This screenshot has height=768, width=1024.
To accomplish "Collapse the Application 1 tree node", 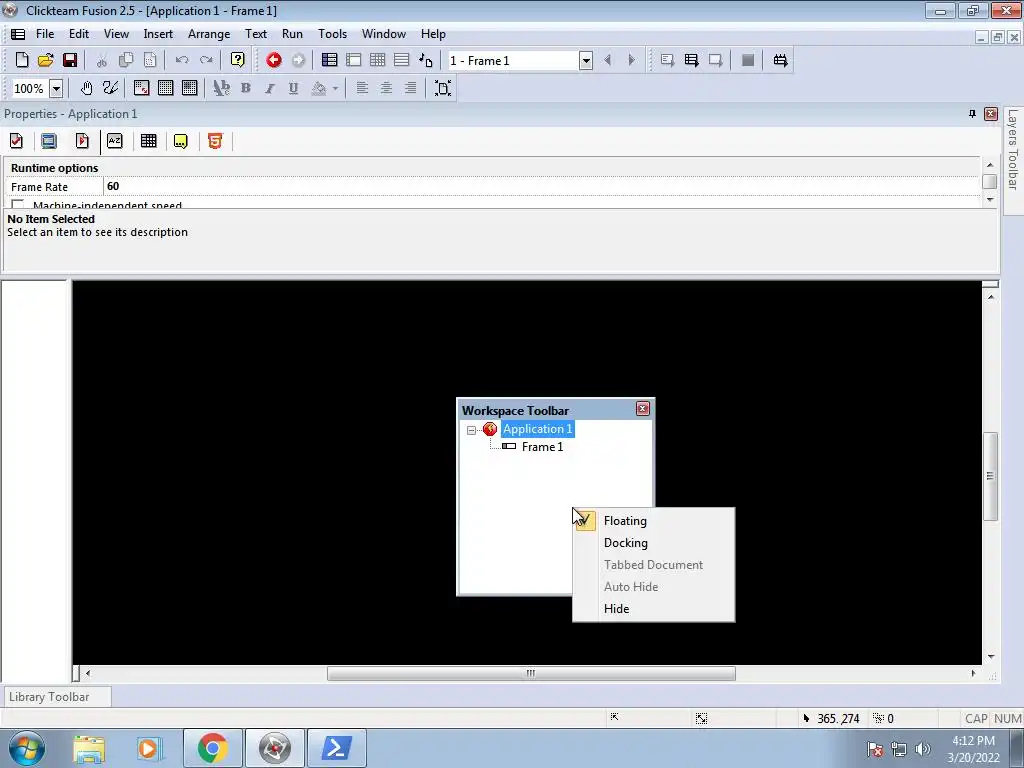I will (x=472, y=430).
